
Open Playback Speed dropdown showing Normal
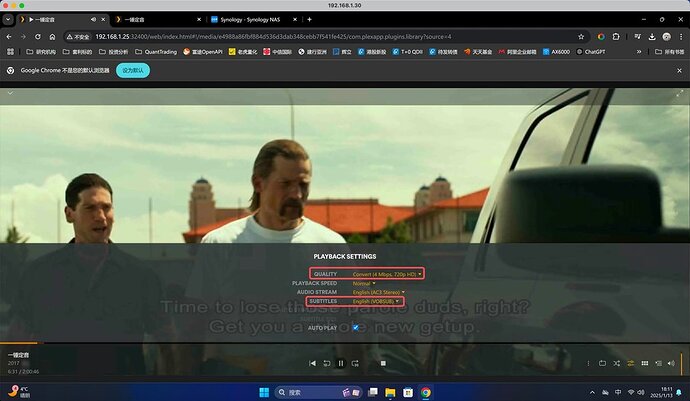(x=364, y=283)
